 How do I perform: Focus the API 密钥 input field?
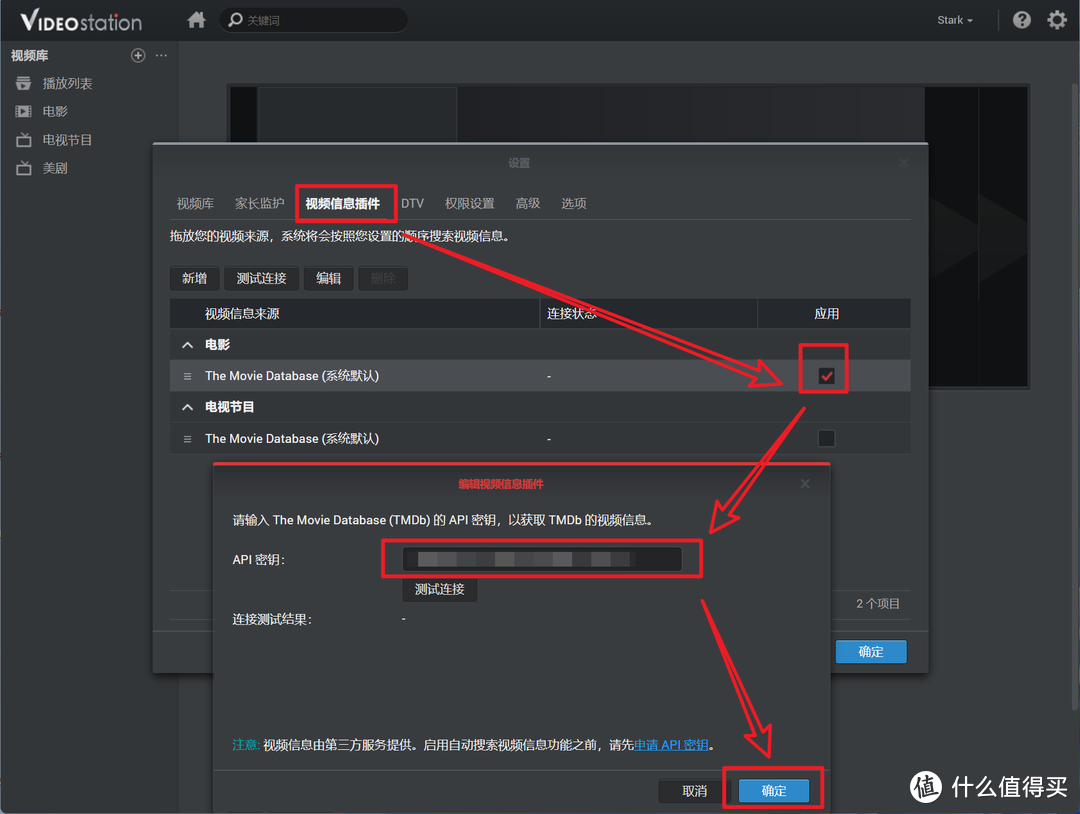click(x=542, y=559)
